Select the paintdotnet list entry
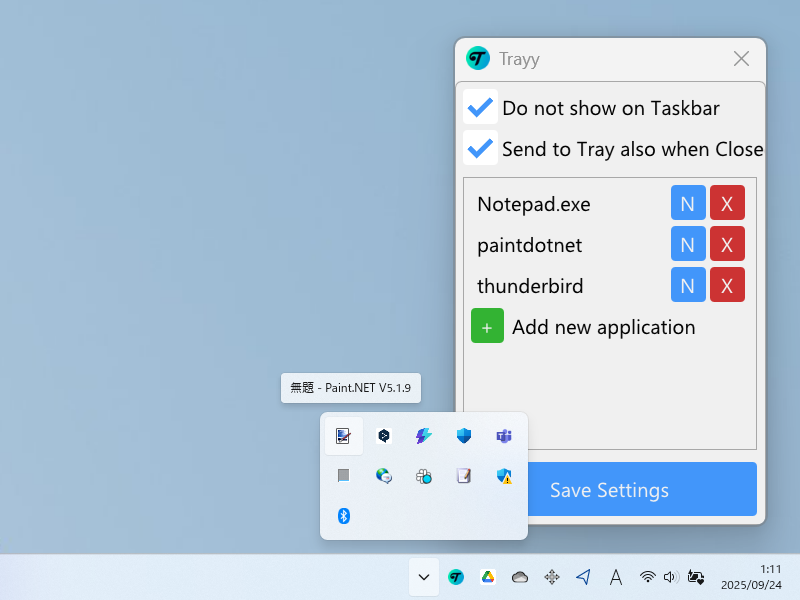 pyautogui.click(x=530, y=245)
